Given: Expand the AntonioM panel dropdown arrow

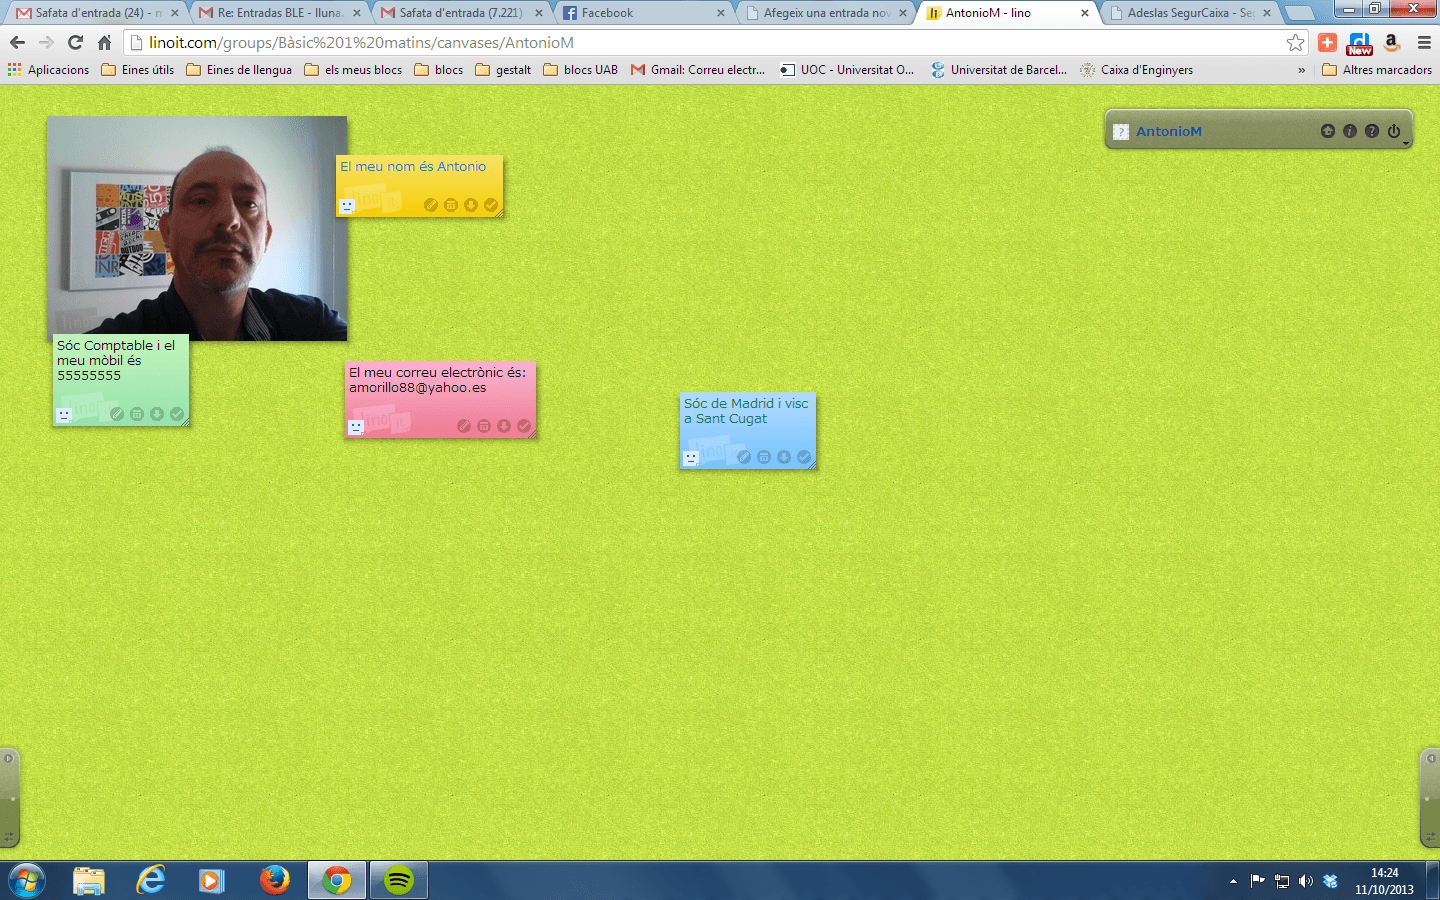Looking at the screenshot, I should point(1406,144).
